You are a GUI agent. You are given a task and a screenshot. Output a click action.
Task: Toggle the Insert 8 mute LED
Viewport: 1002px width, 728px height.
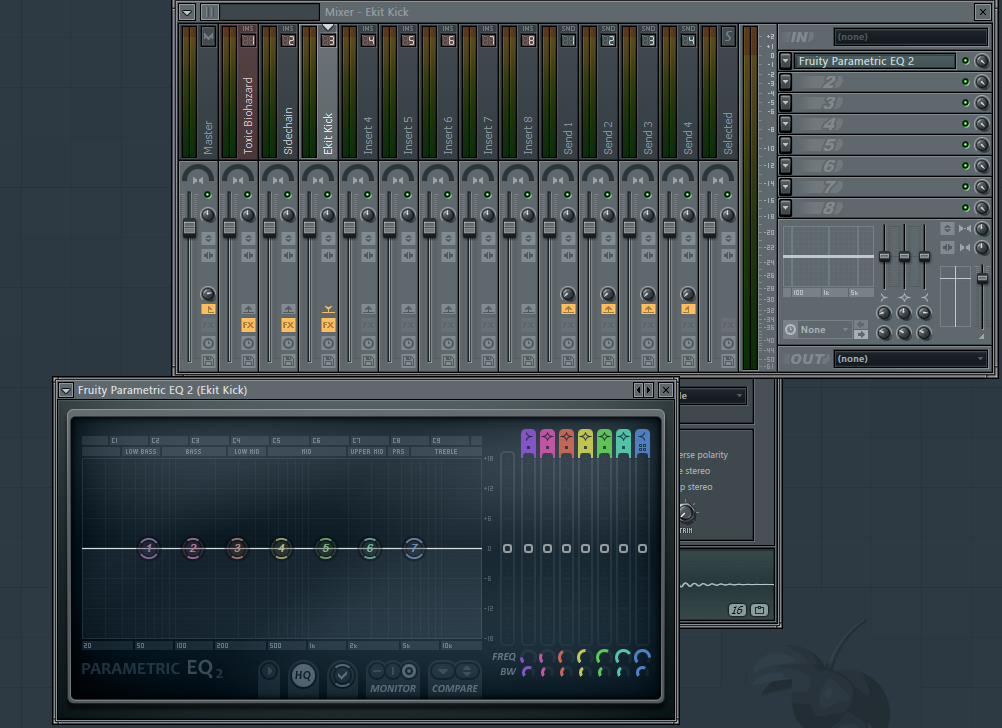click(x=528, y=194)
